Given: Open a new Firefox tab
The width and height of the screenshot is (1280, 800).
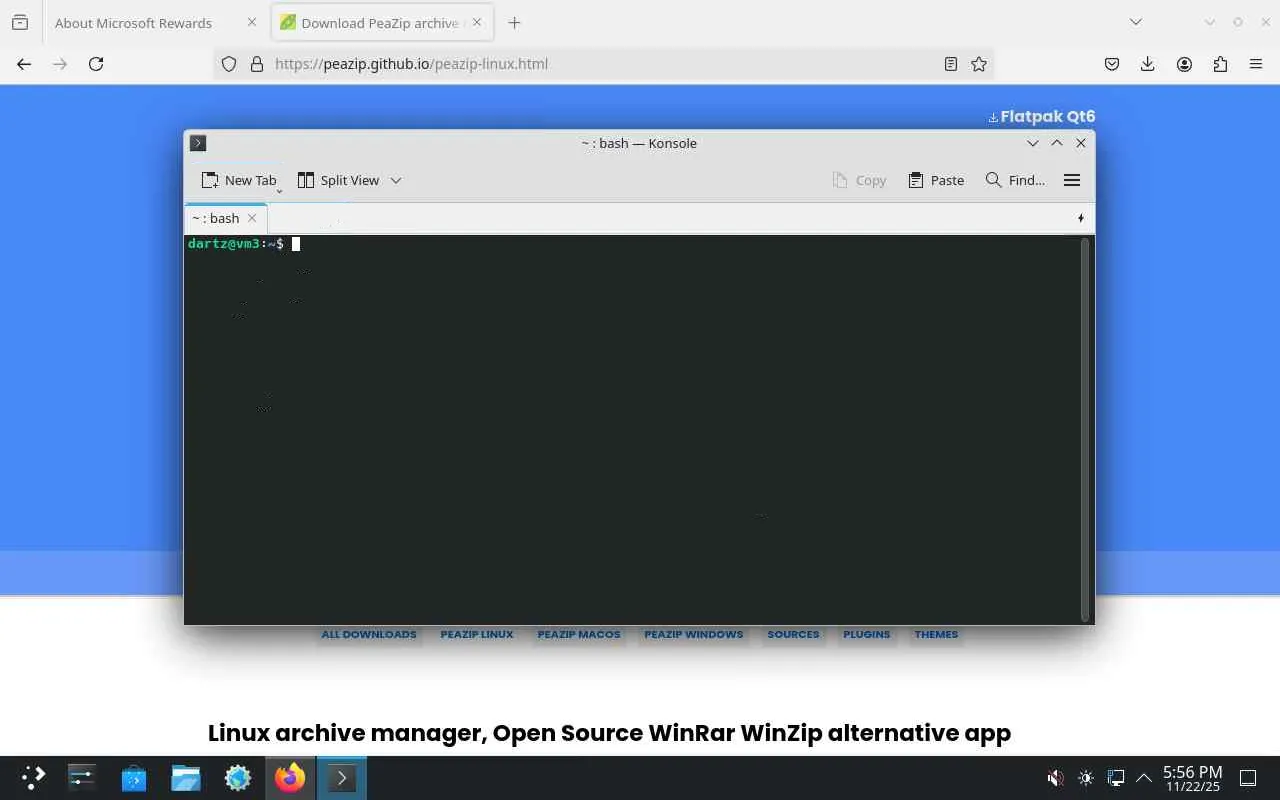Looking at the screenshot, I should pos(514,23).
